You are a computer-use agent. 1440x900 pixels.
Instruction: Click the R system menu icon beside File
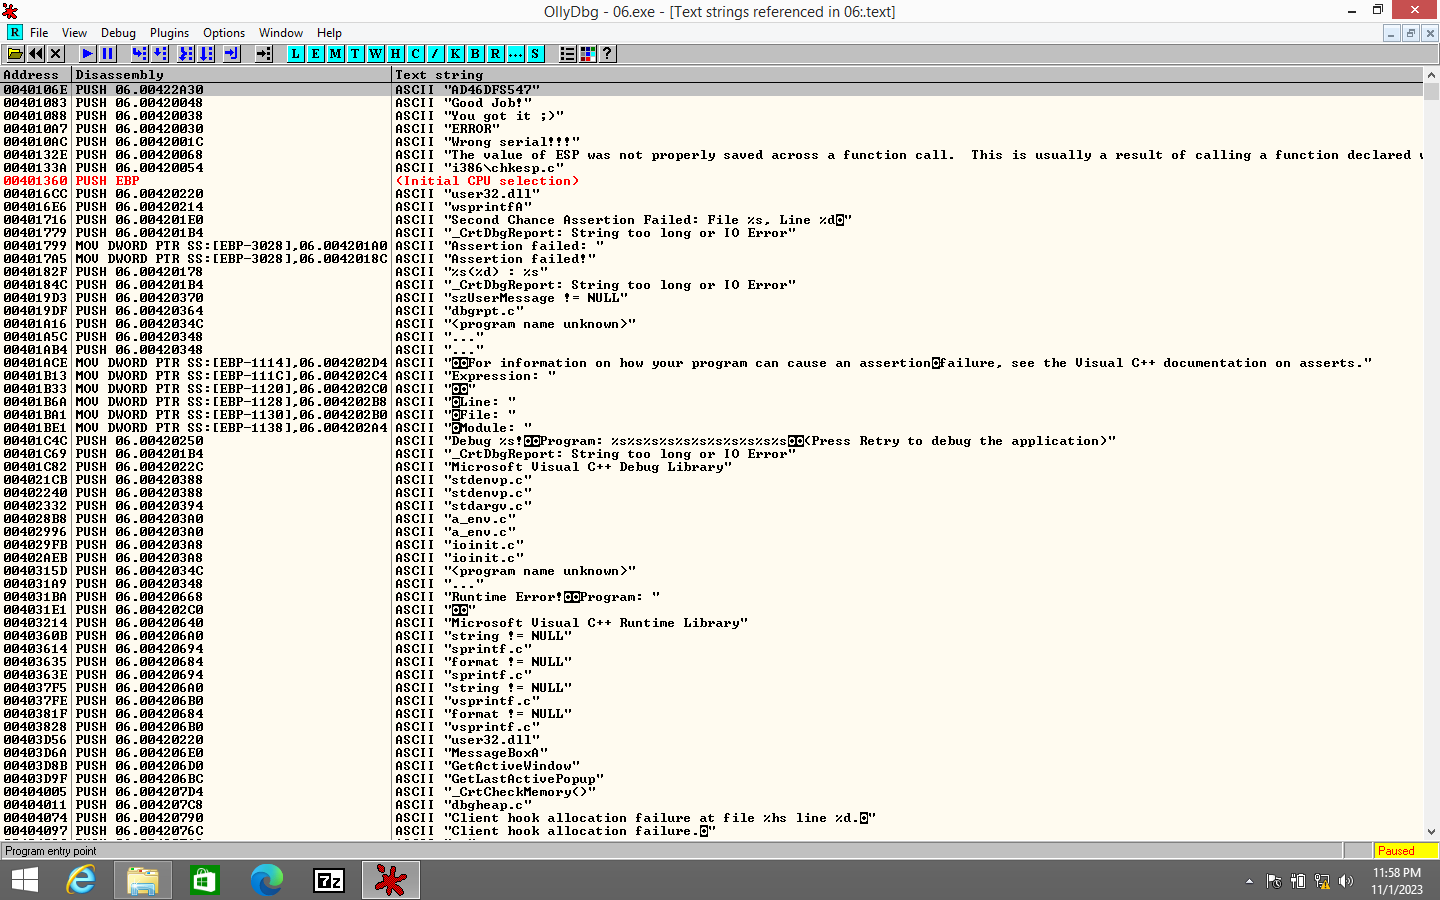pyautogui.click(x=14, y=33)
